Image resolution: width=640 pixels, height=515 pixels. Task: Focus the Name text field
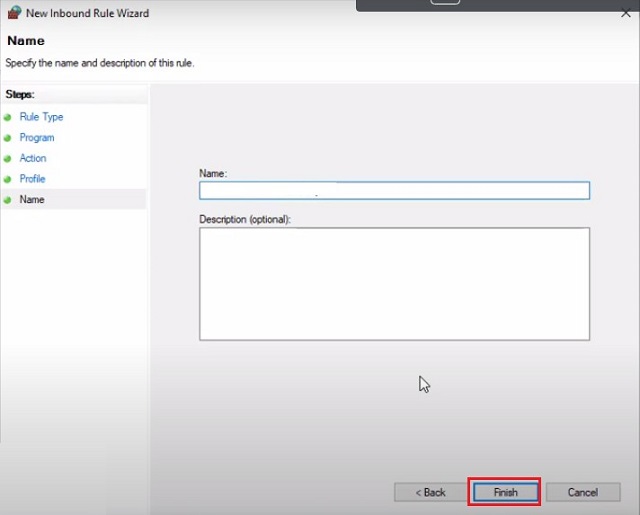[x=394, y=191]
